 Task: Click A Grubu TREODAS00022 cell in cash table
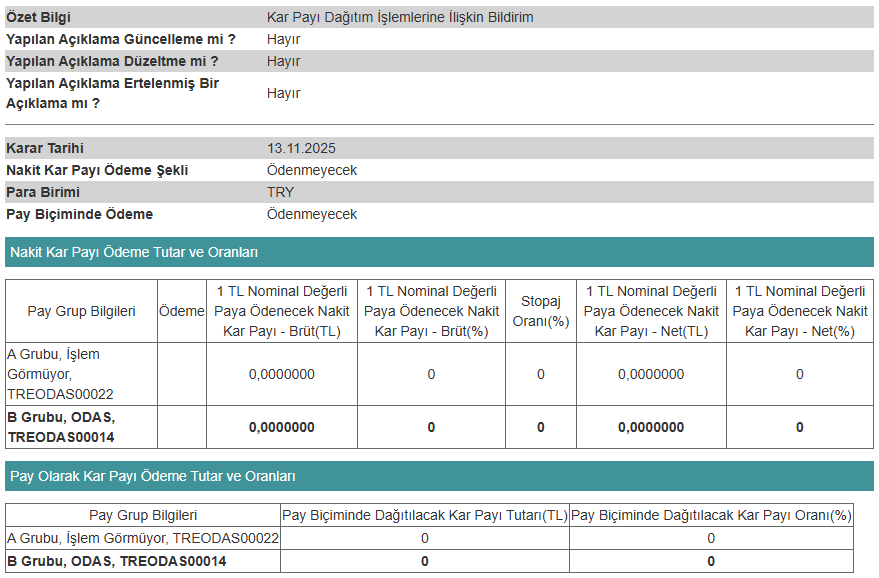coord(60,374)
